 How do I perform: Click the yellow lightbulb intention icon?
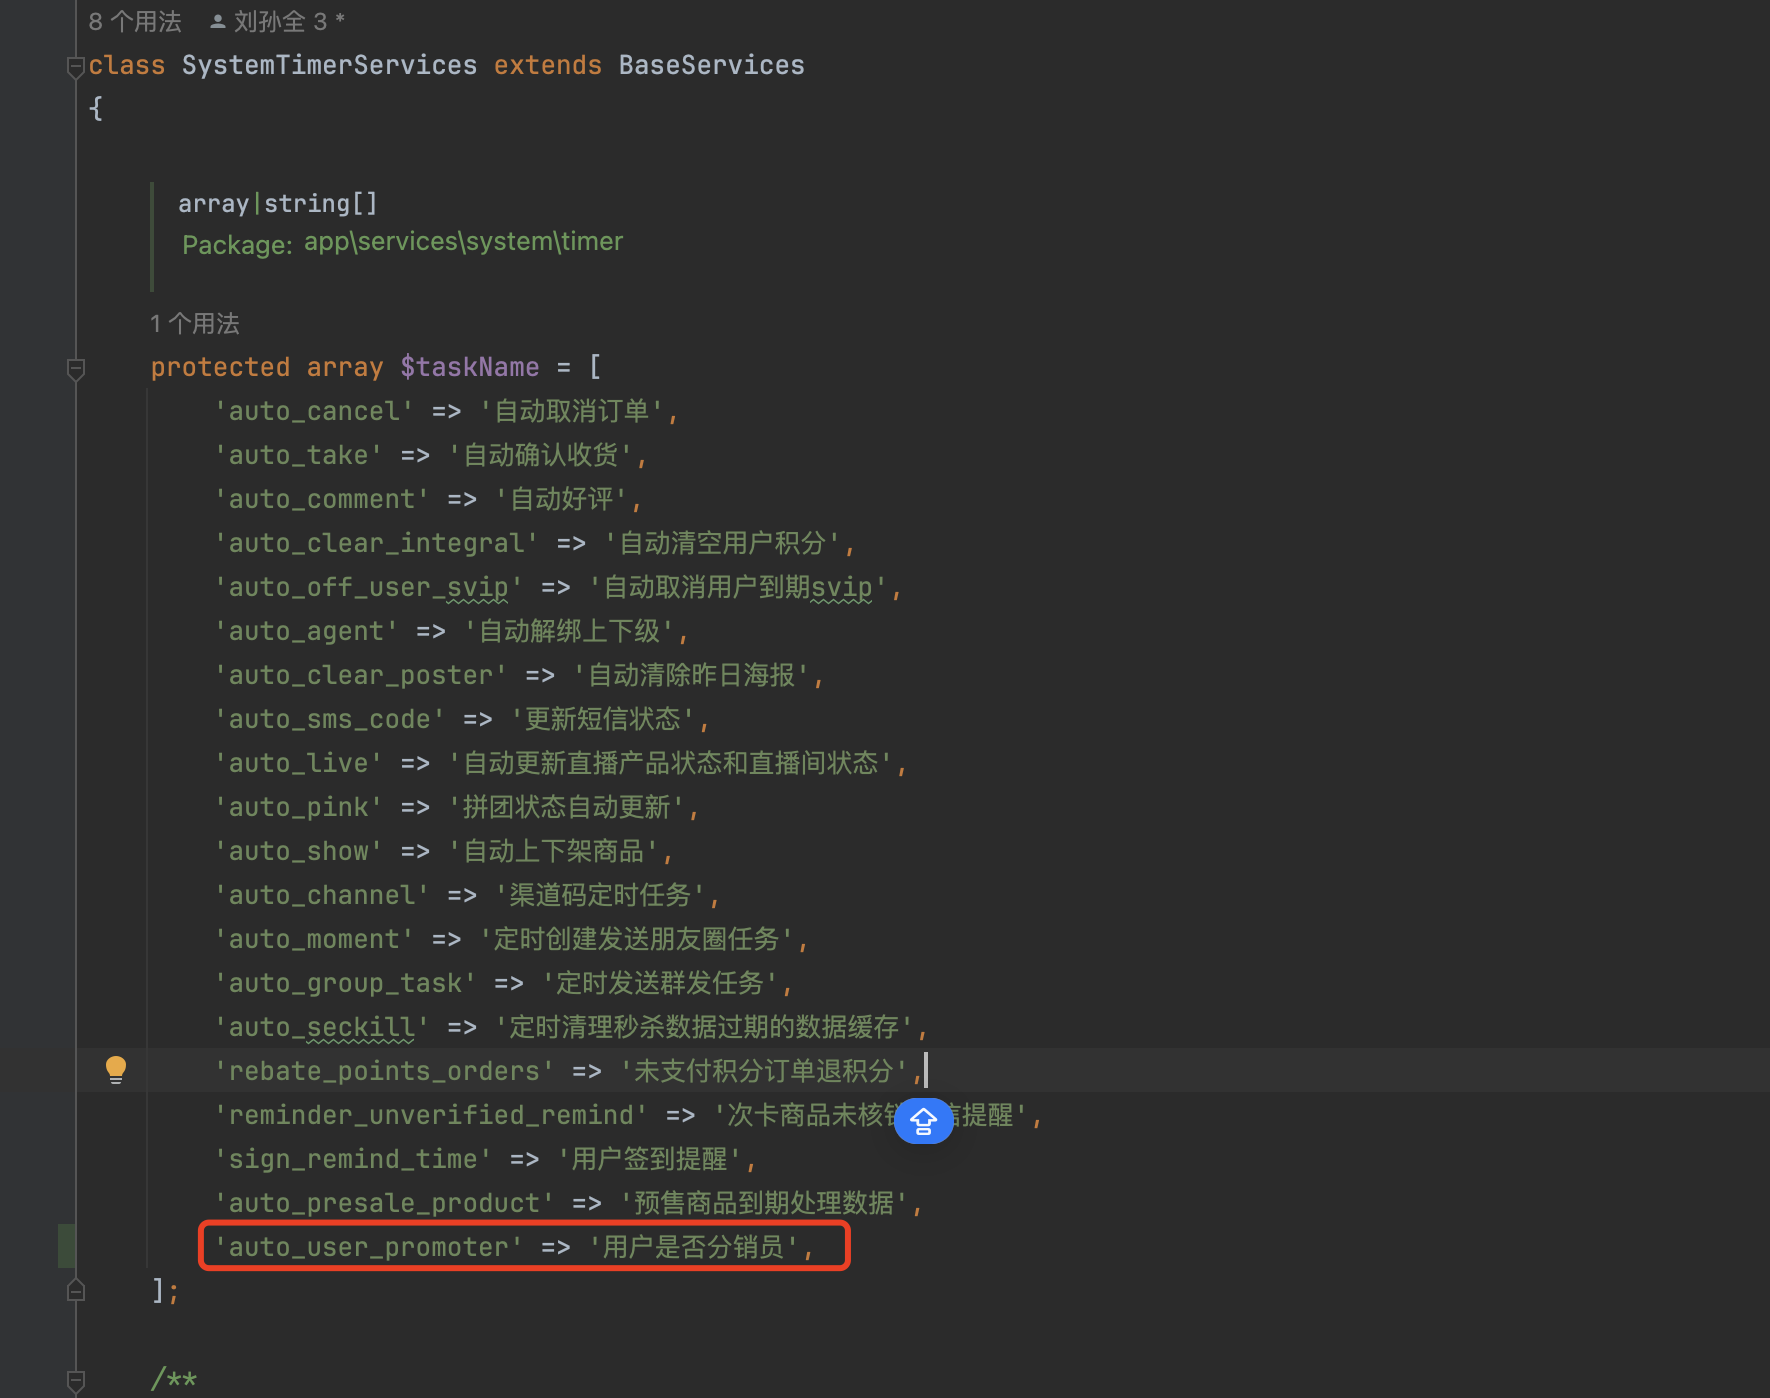click(x=115, y=1069)
